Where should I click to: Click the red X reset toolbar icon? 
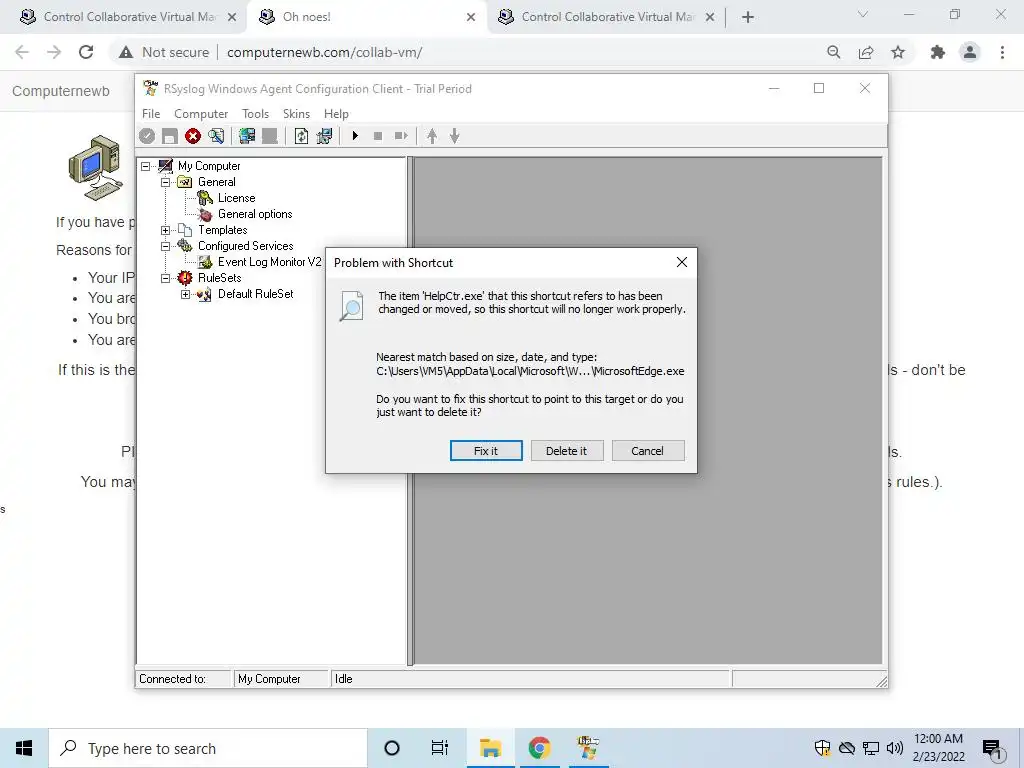click(193, 136)
